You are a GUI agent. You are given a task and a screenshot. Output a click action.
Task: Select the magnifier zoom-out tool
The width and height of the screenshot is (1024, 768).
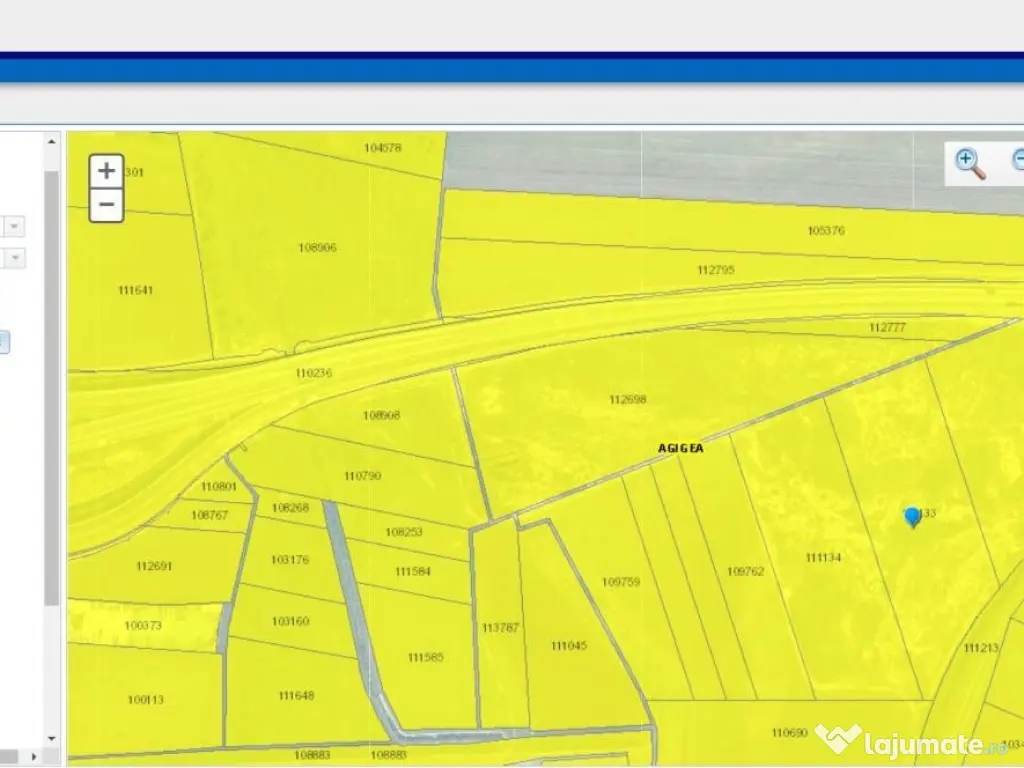point(1018,162)
